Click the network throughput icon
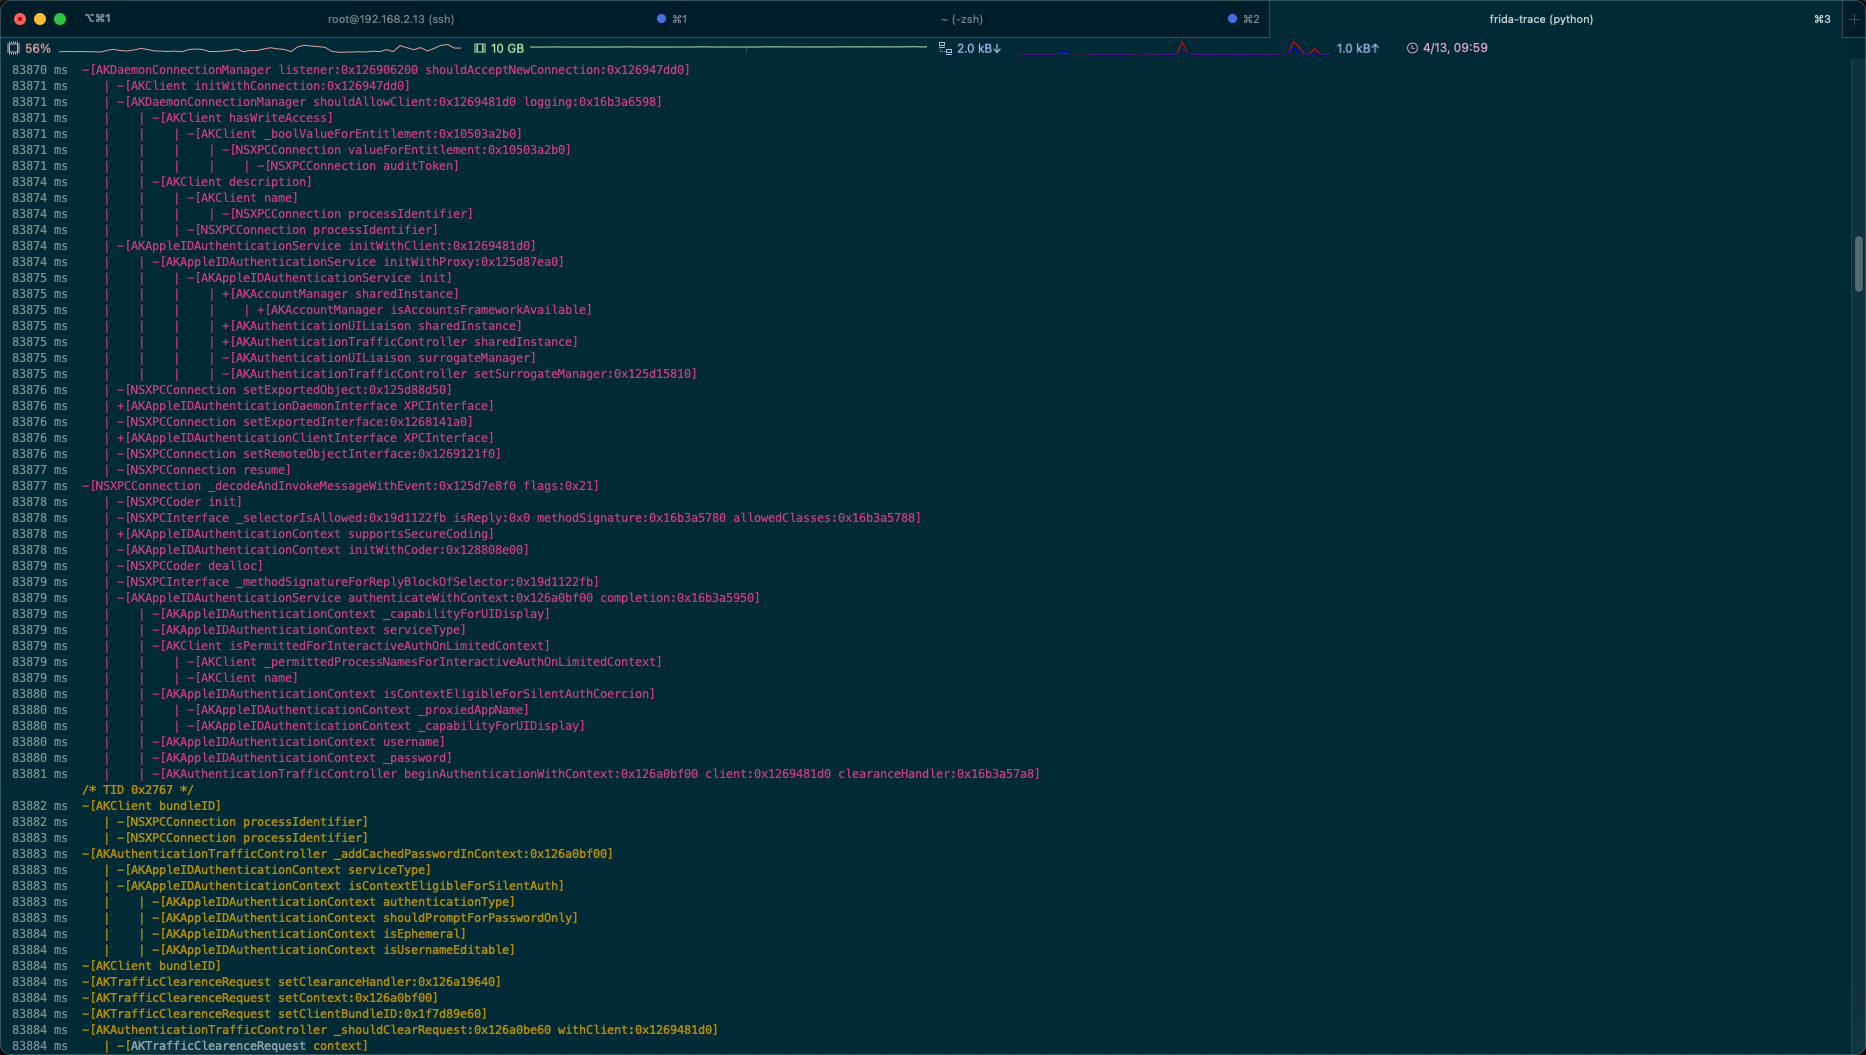Screen dimensions: 1866x1055 click(x=945, y=48)
